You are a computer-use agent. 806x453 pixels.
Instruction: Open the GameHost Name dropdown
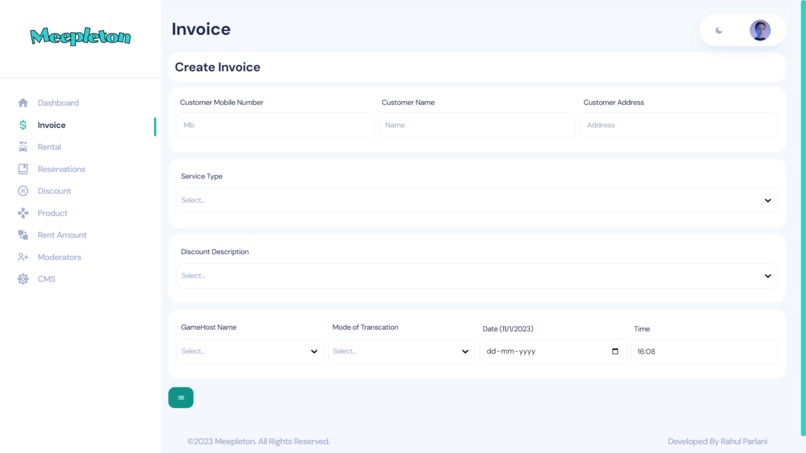pyautogui.click(x=250, y=351)
